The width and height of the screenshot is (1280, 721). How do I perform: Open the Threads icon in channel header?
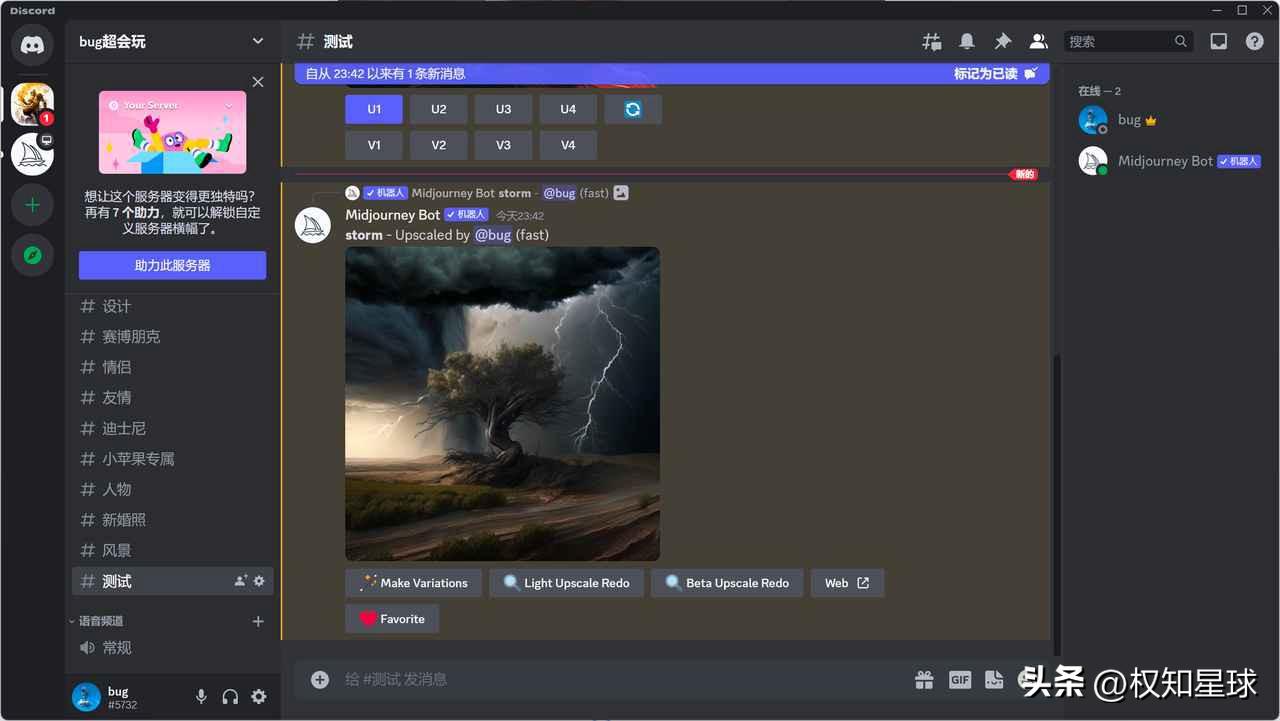[931, 41]
